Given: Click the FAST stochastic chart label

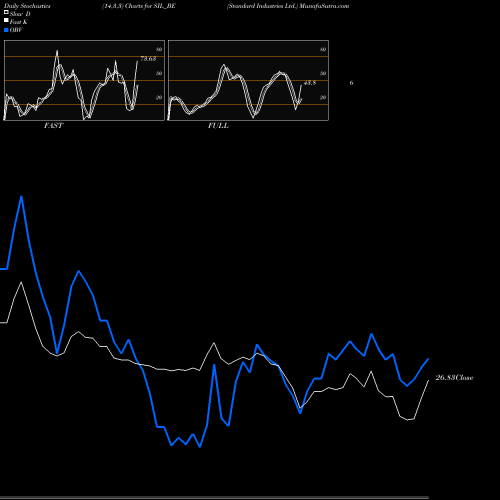Looking at the screenshot, I should click(53, 126).
